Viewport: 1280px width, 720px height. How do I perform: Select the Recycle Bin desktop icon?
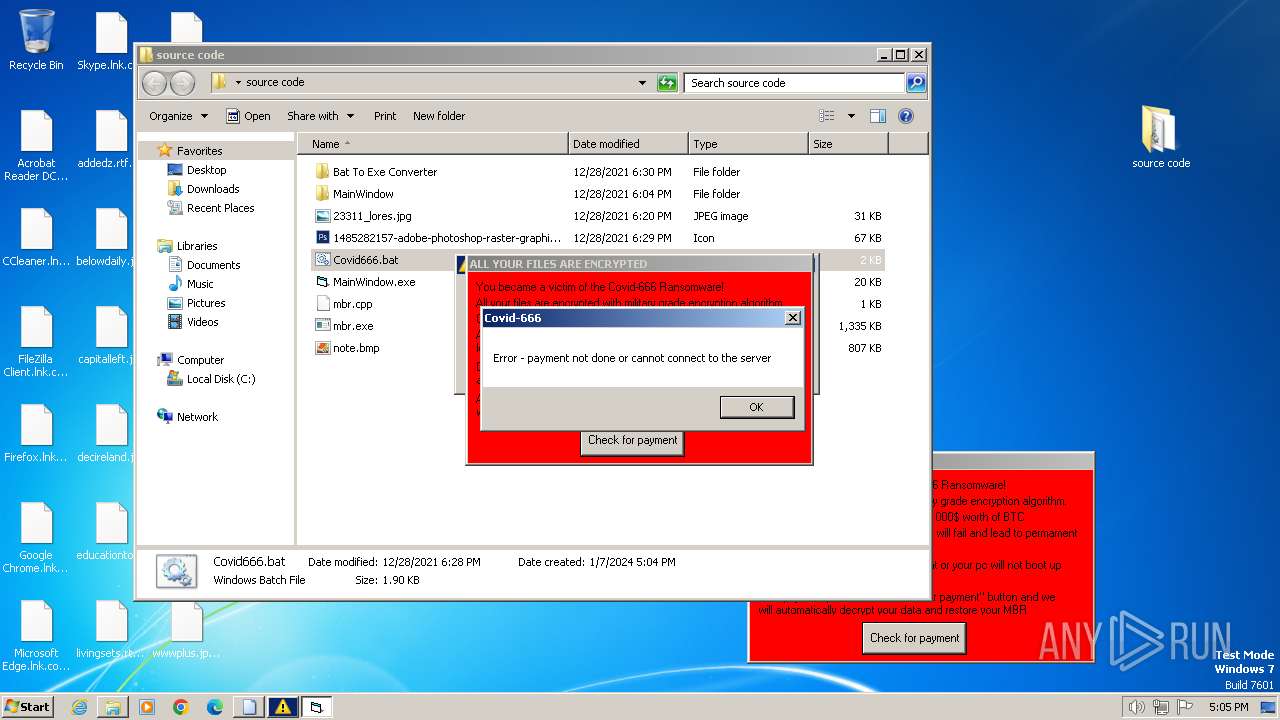36,40
